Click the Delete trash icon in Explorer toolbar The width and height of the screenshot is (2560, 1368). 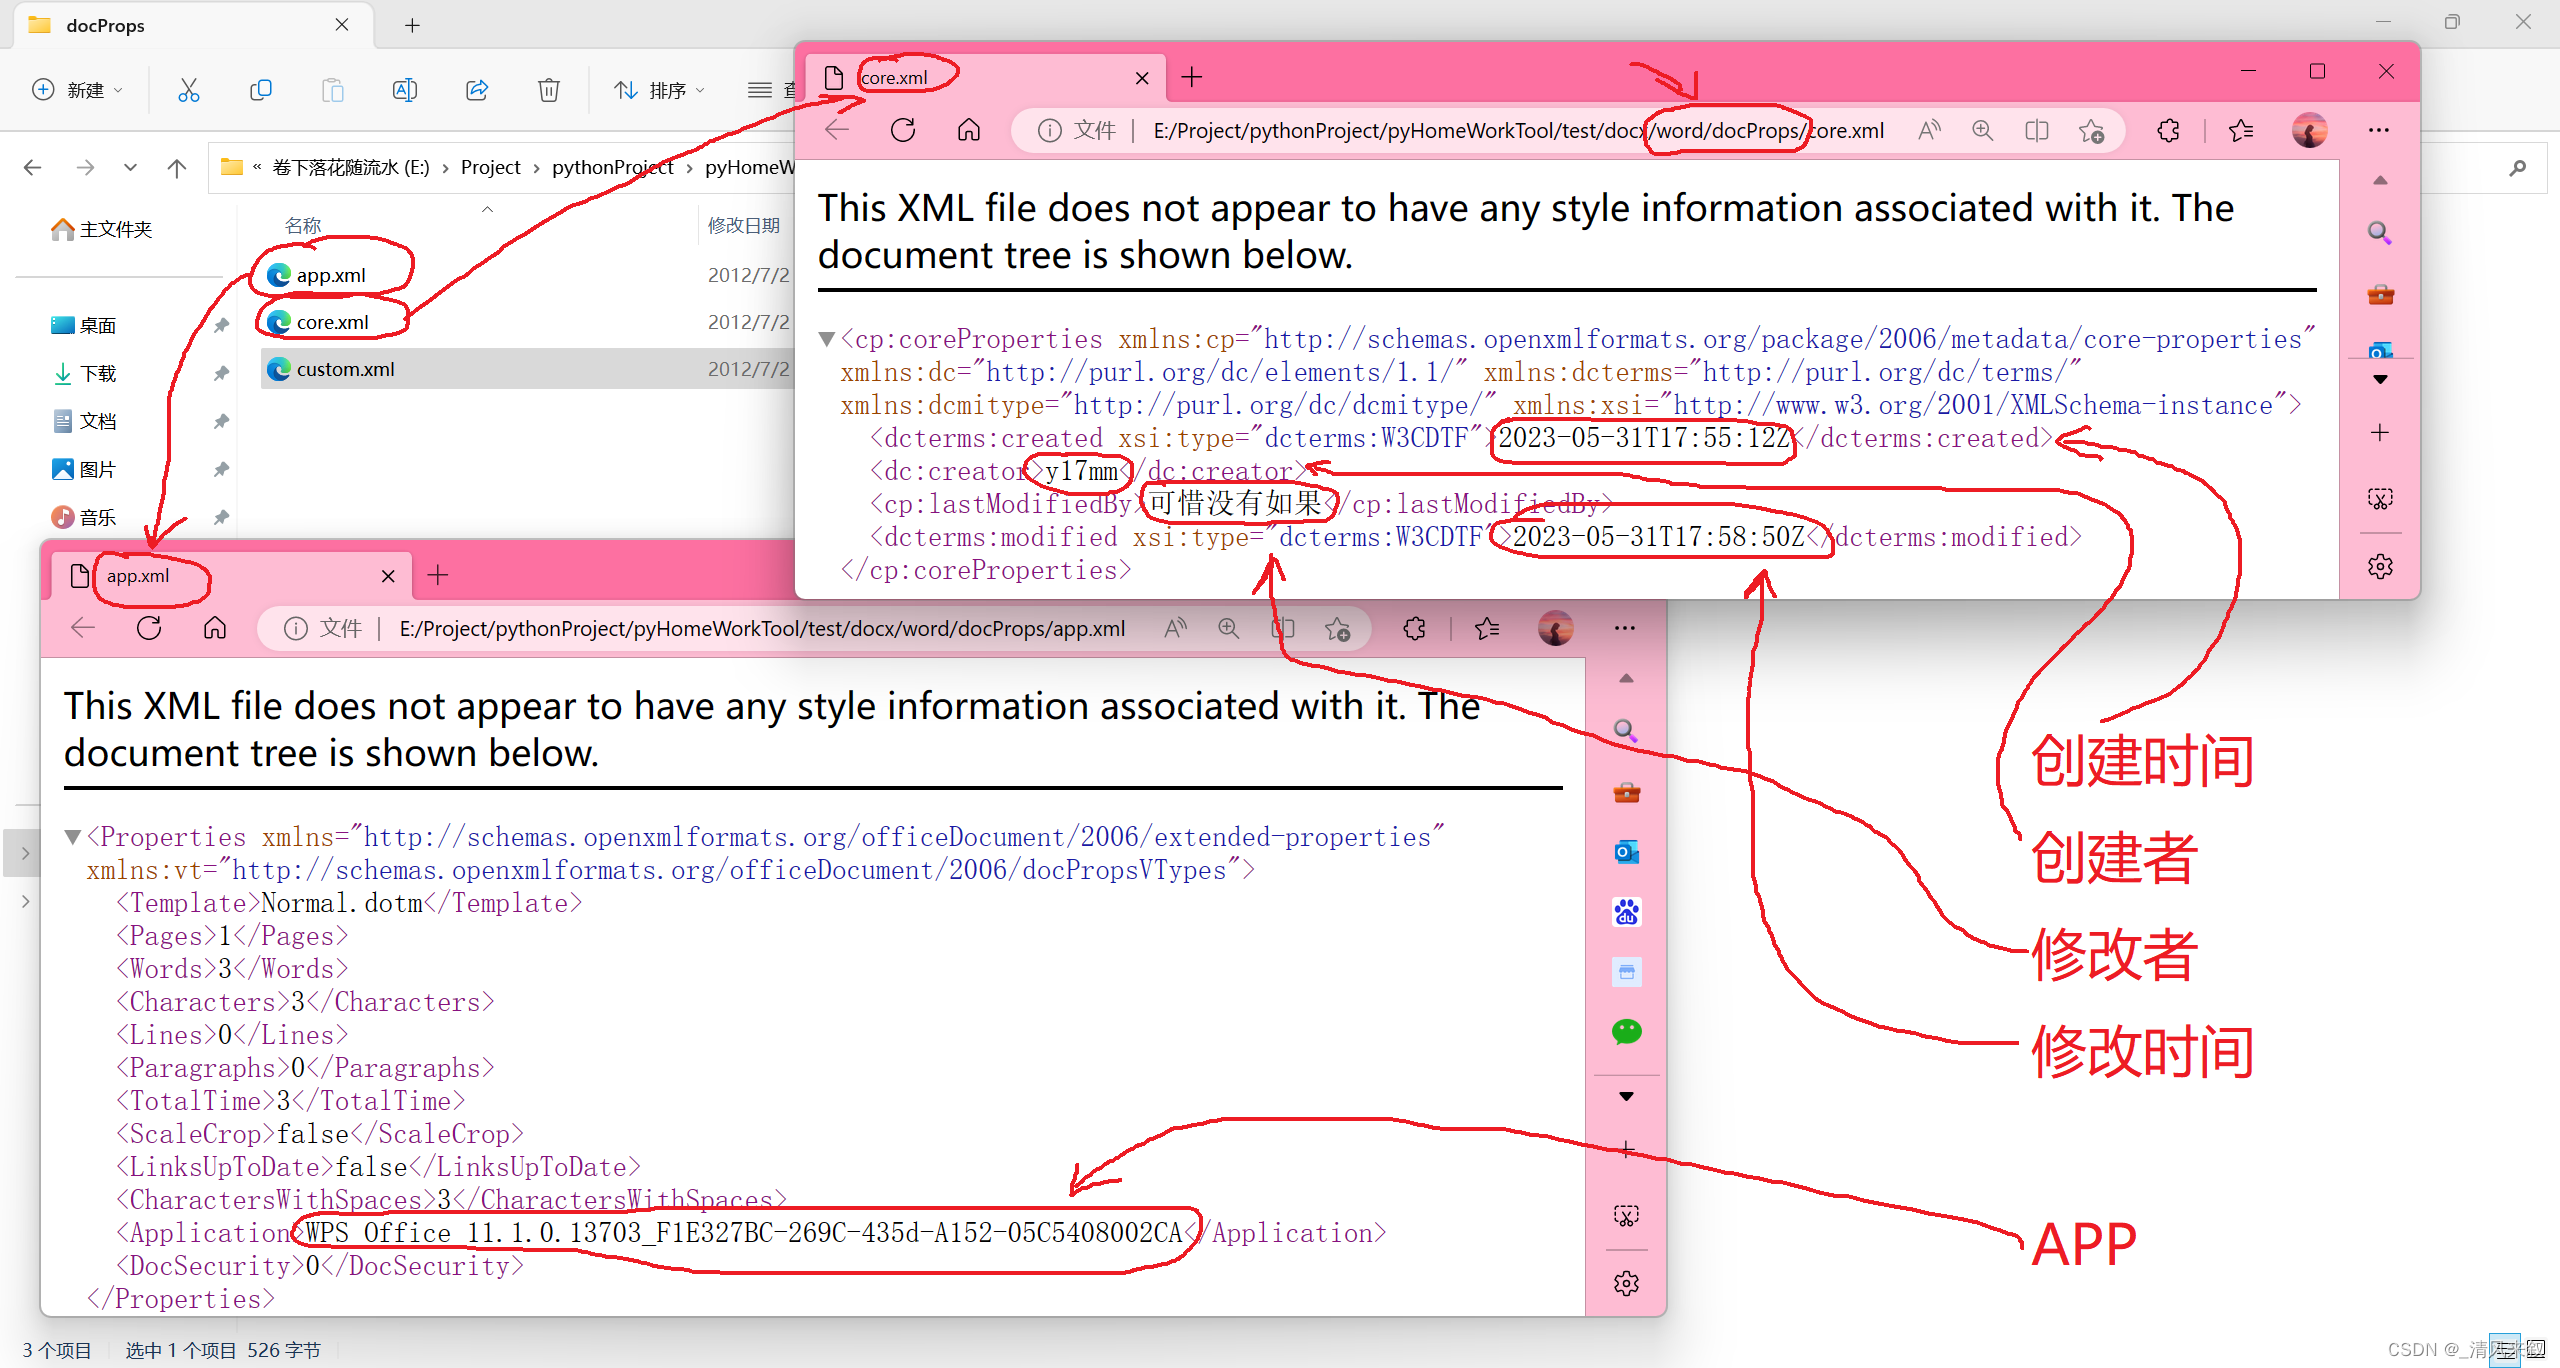tap(549, 90)
